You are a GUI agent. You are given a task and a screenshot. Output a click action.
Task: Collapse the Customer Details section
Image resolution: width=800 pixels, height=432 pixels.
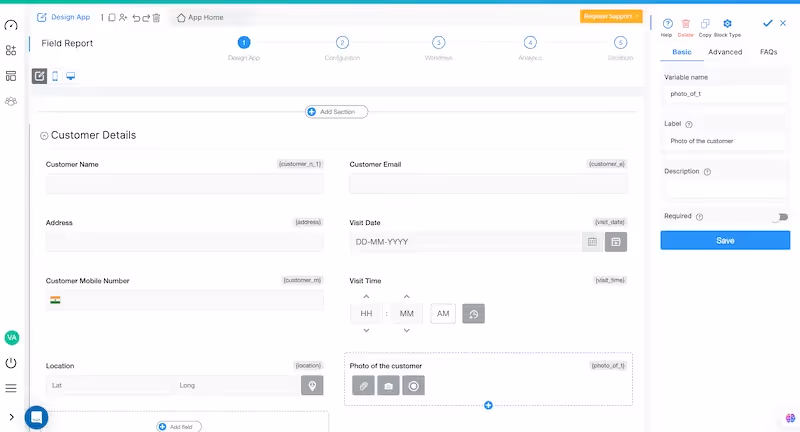click(44, 136)
